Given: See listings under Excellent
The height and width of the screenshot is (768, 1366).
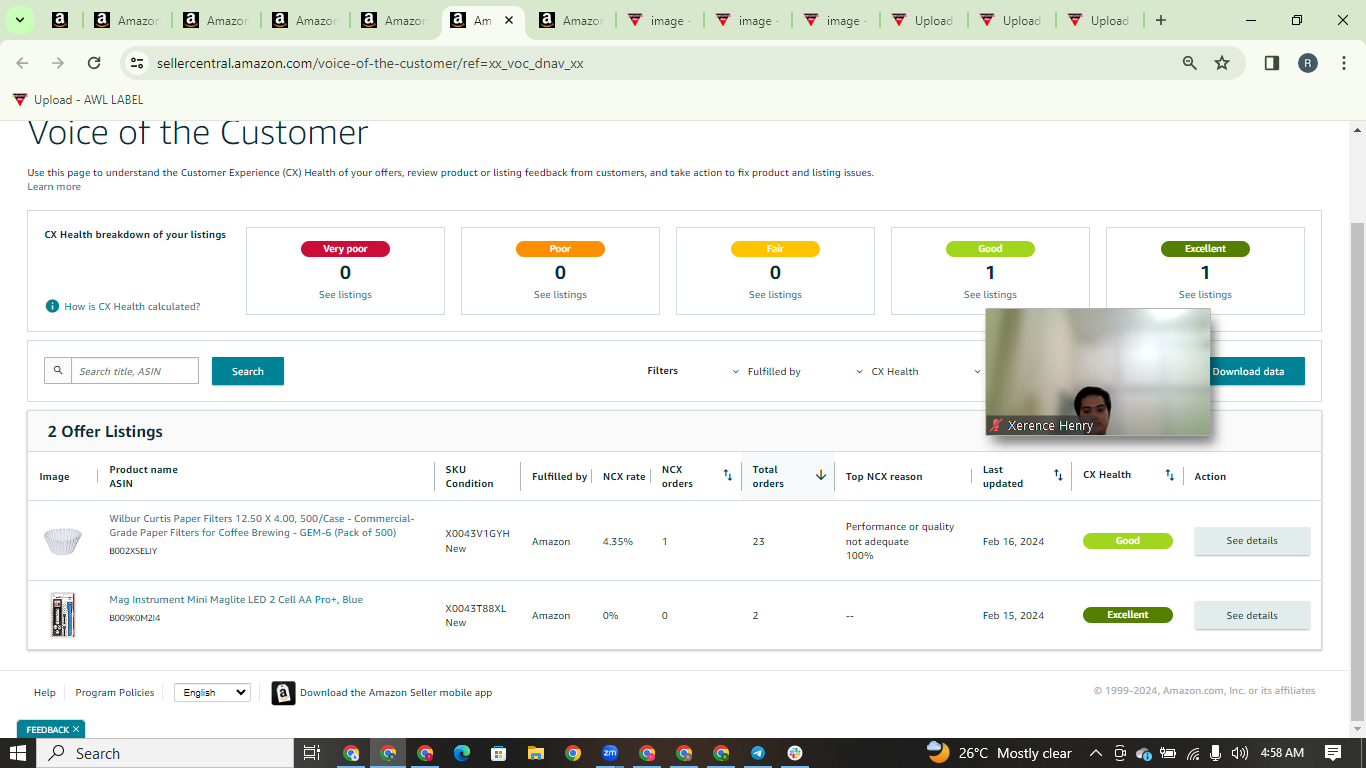Looking at the screenshot, I should coord(1205,295).
